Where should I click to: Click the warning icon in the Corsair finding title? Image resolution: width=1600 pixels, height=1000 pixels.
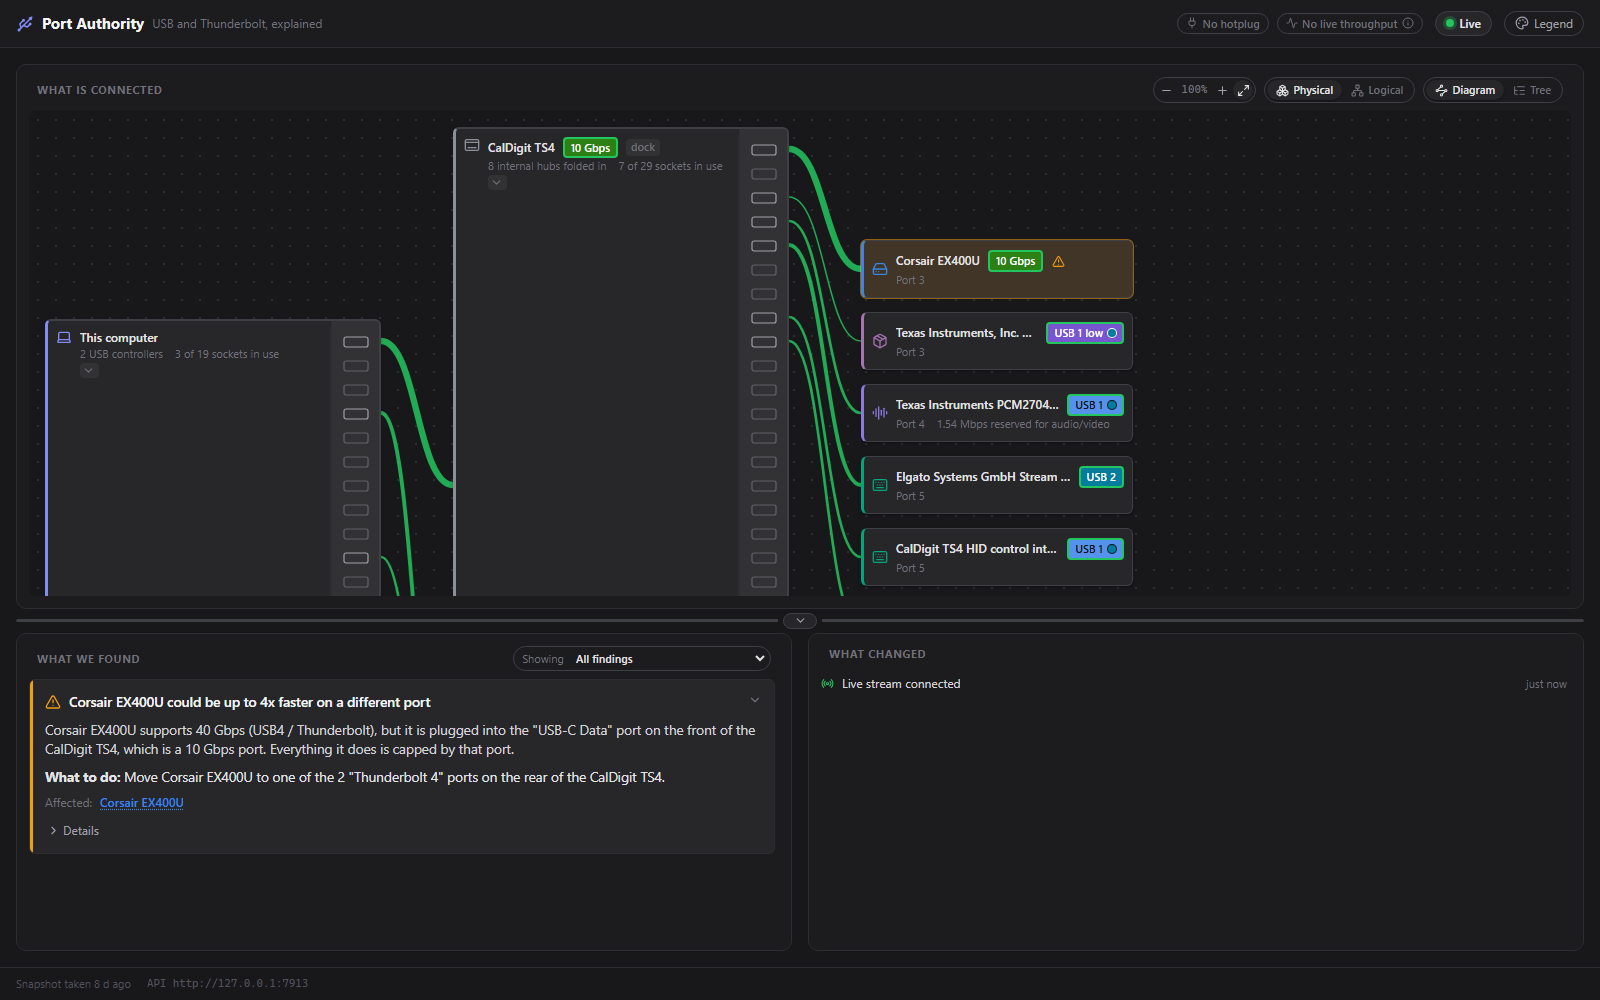tap(53, 703)
